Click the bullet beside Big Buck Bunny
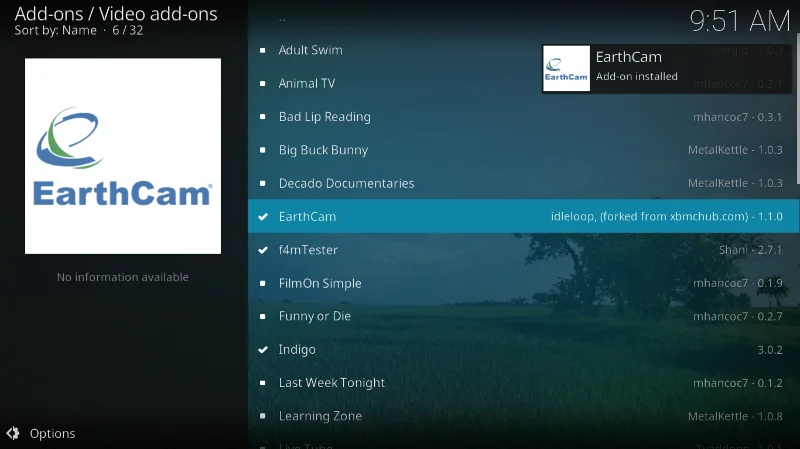Image resolution: width=800 pixels, height=449 pixels. [263, 150]
